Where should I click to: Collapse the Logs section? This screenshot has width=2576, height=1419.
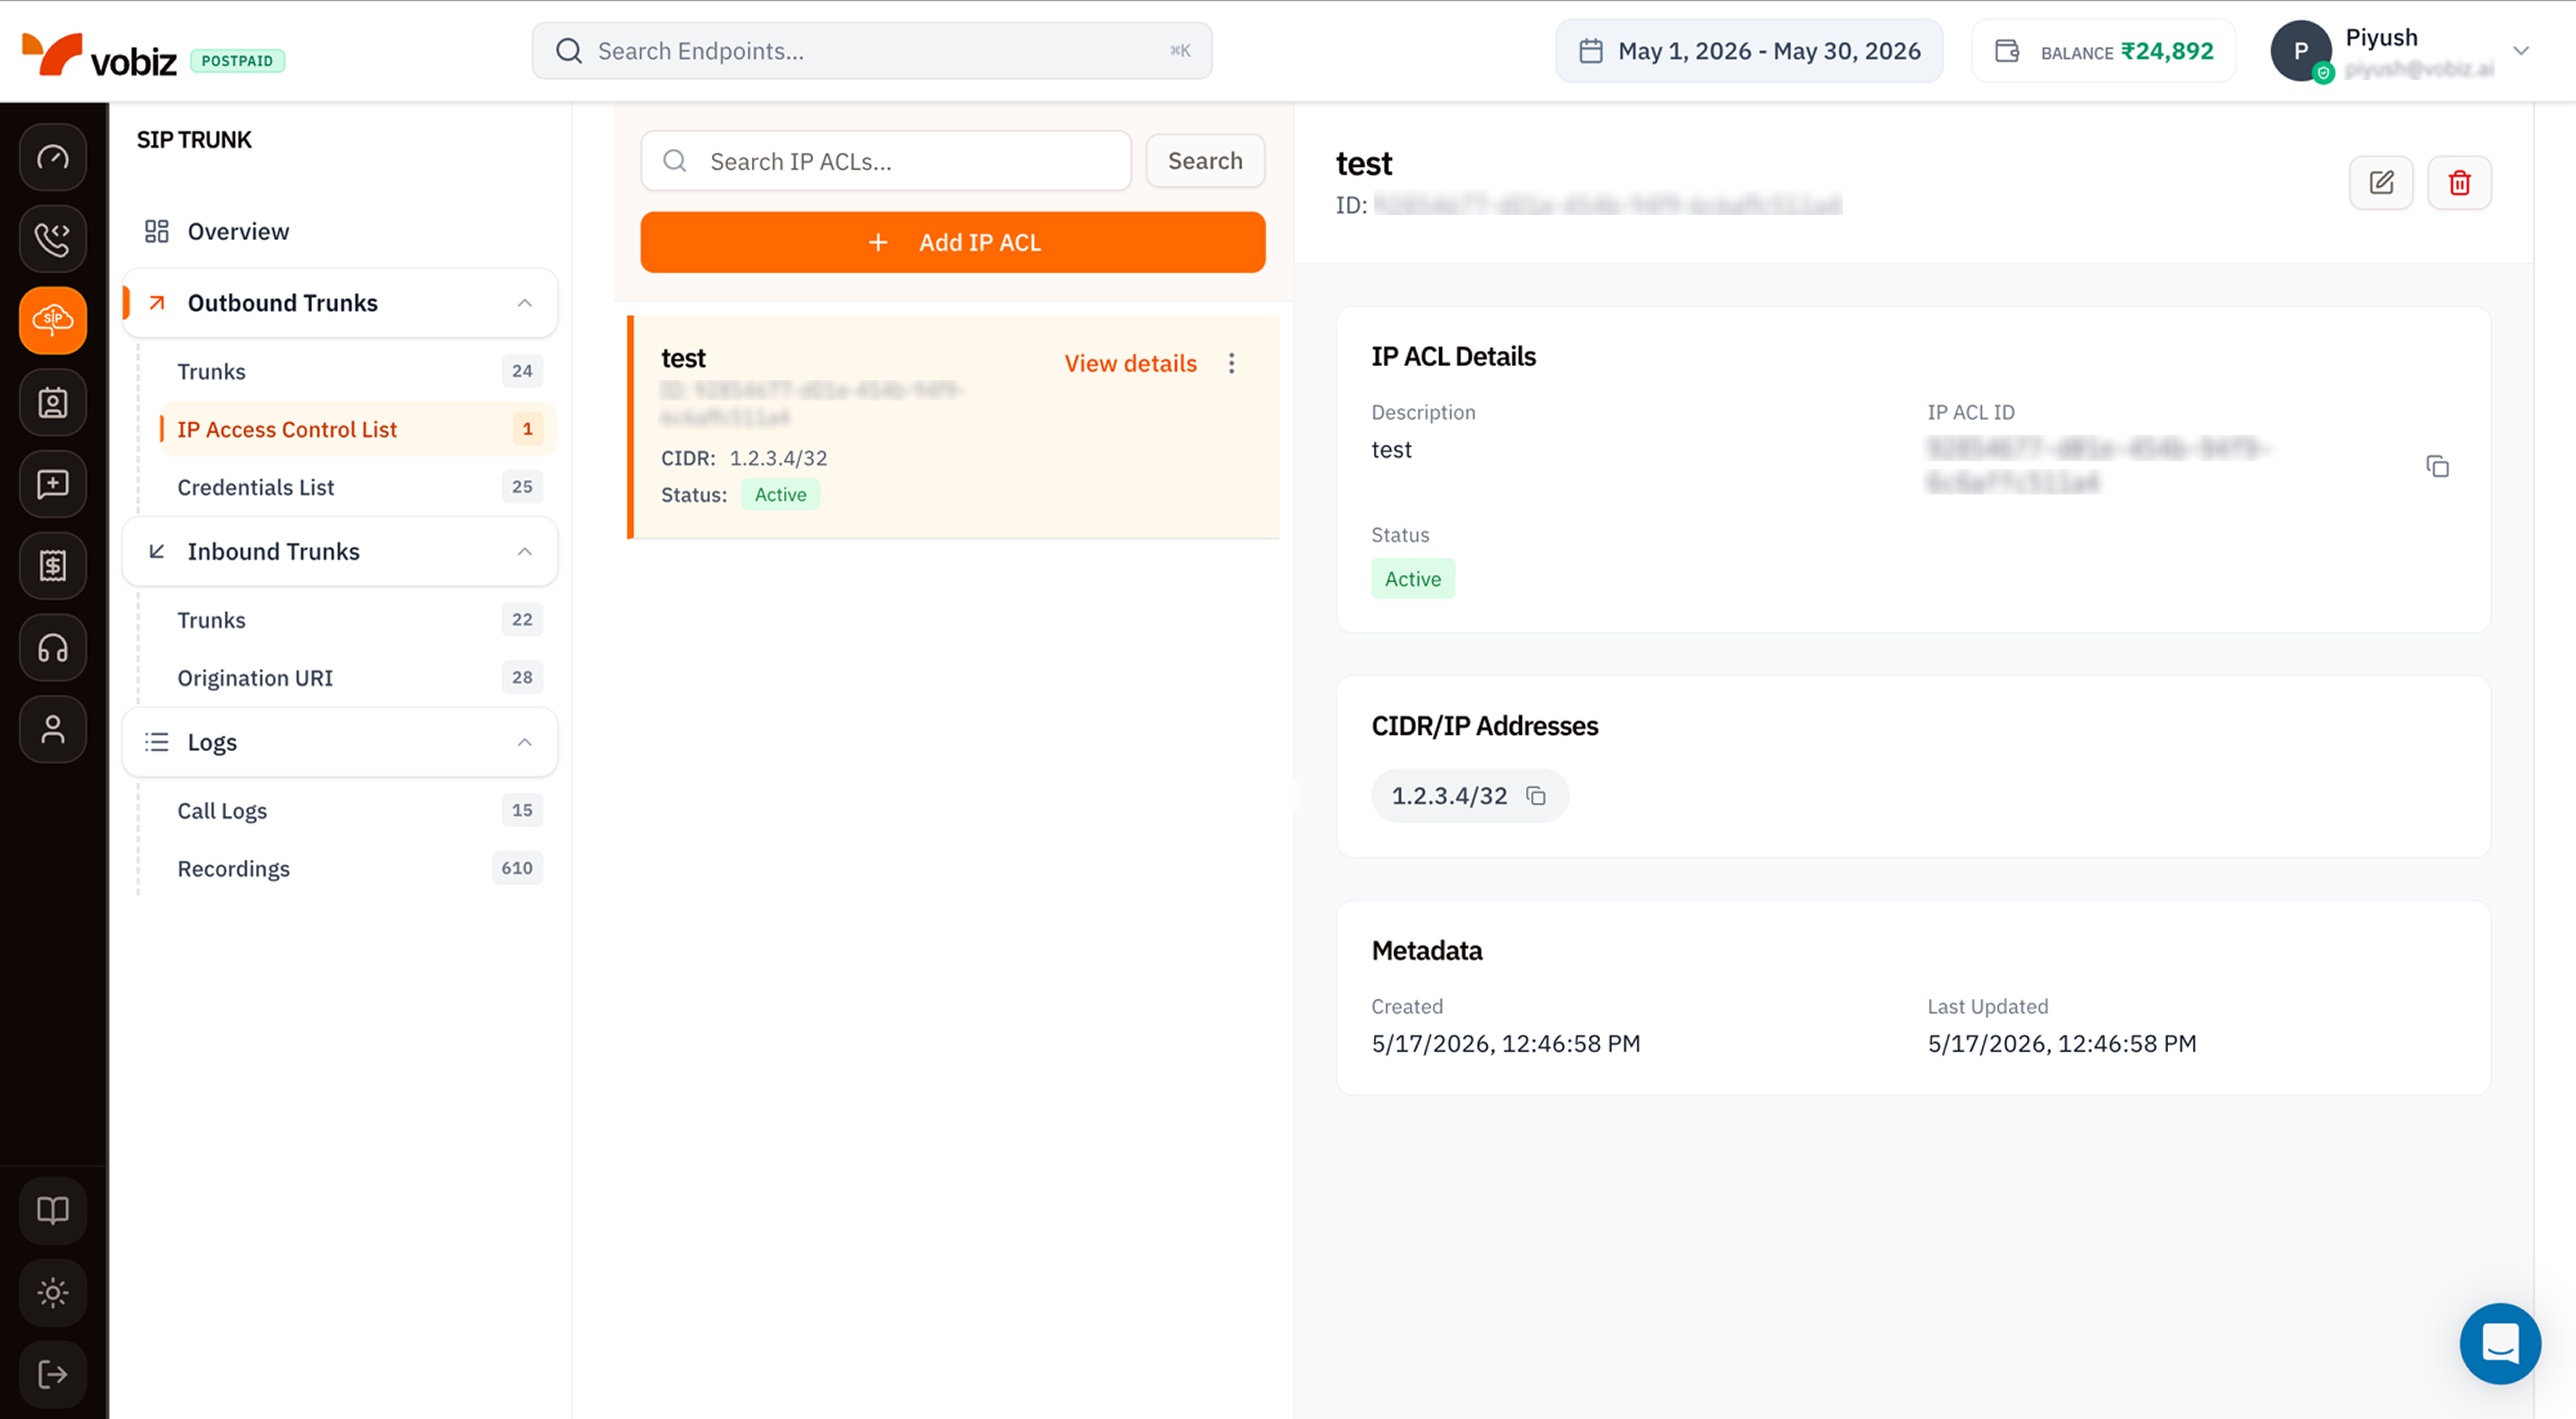click(525, 742)
